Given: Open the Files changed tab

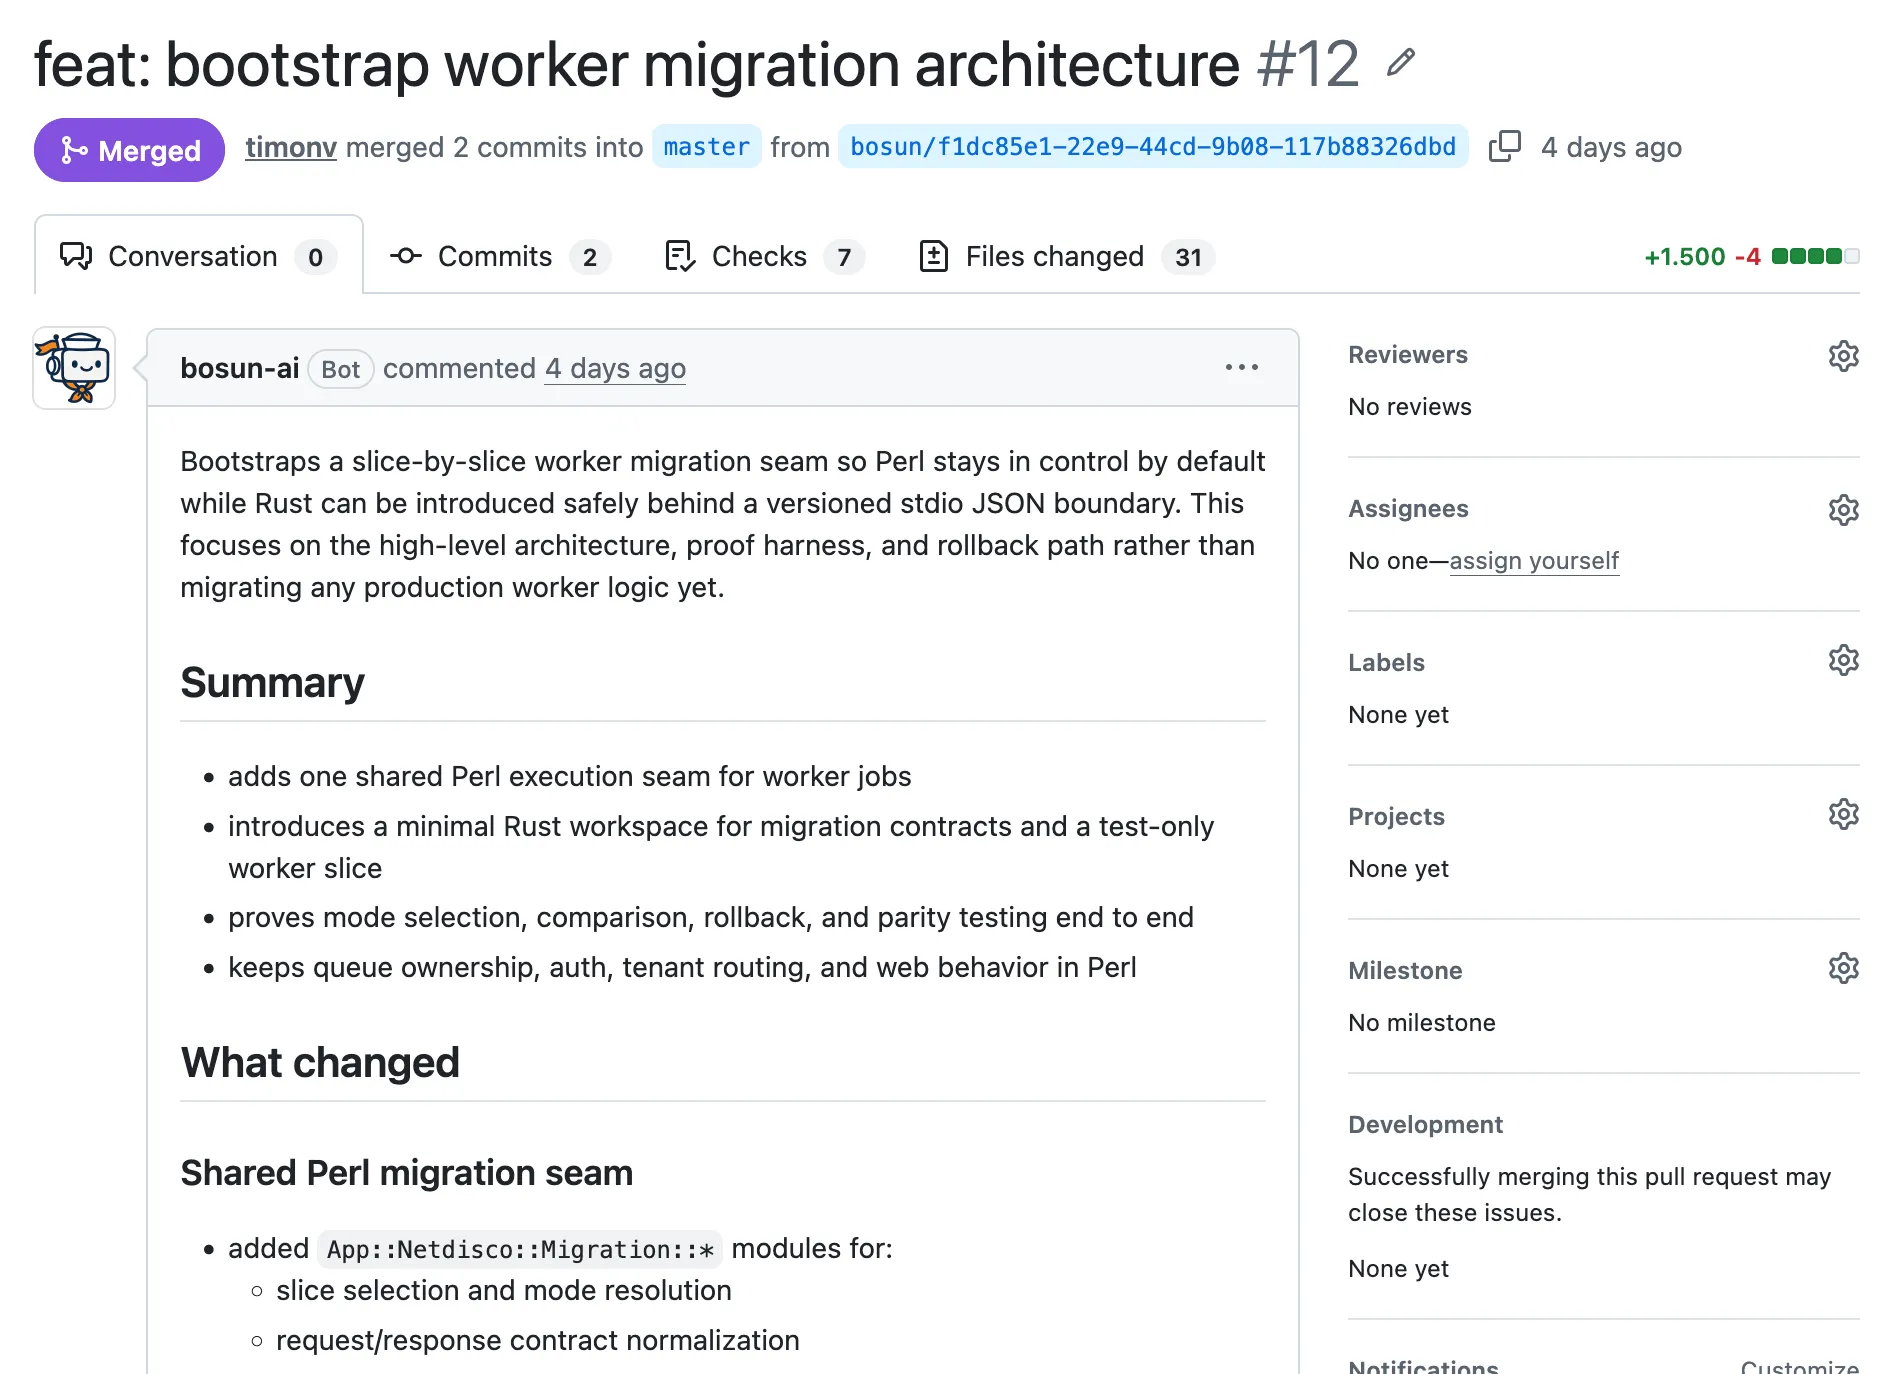Looking at the screenshot, I should (x=1066, y=257).
